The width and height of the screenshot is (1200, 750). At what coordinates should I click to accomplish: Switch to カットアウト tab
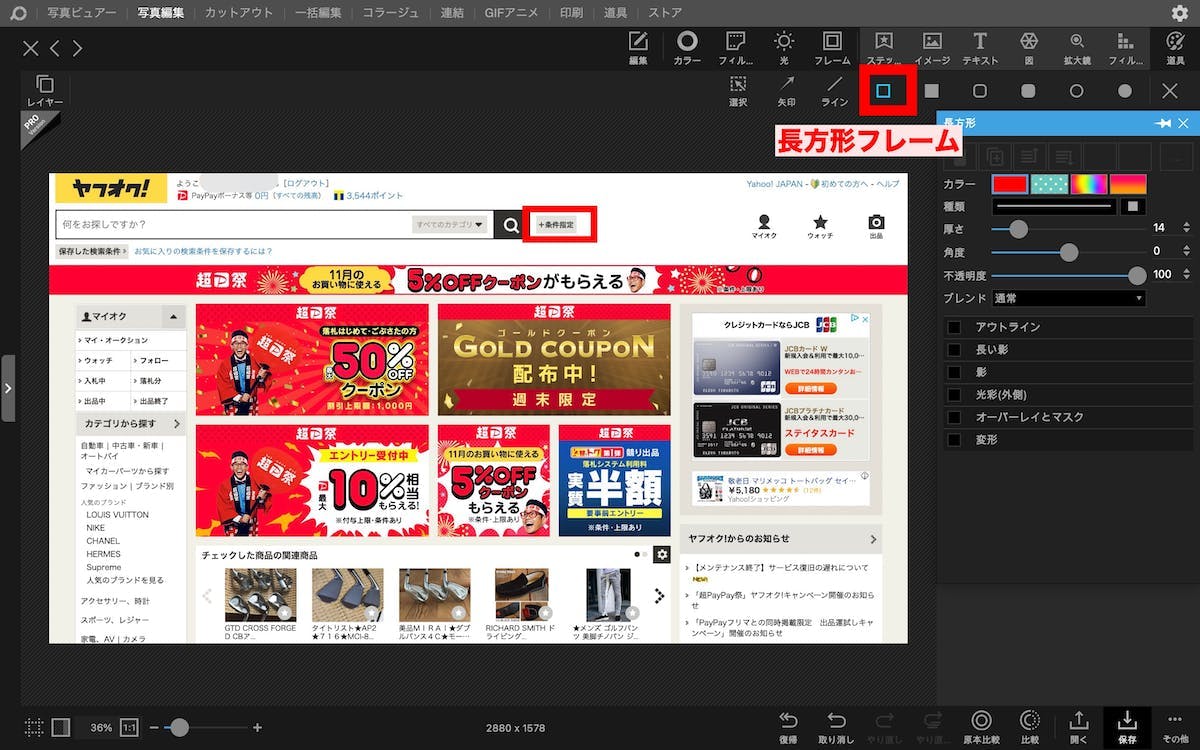pyautogui.click(x=239, y=13)
